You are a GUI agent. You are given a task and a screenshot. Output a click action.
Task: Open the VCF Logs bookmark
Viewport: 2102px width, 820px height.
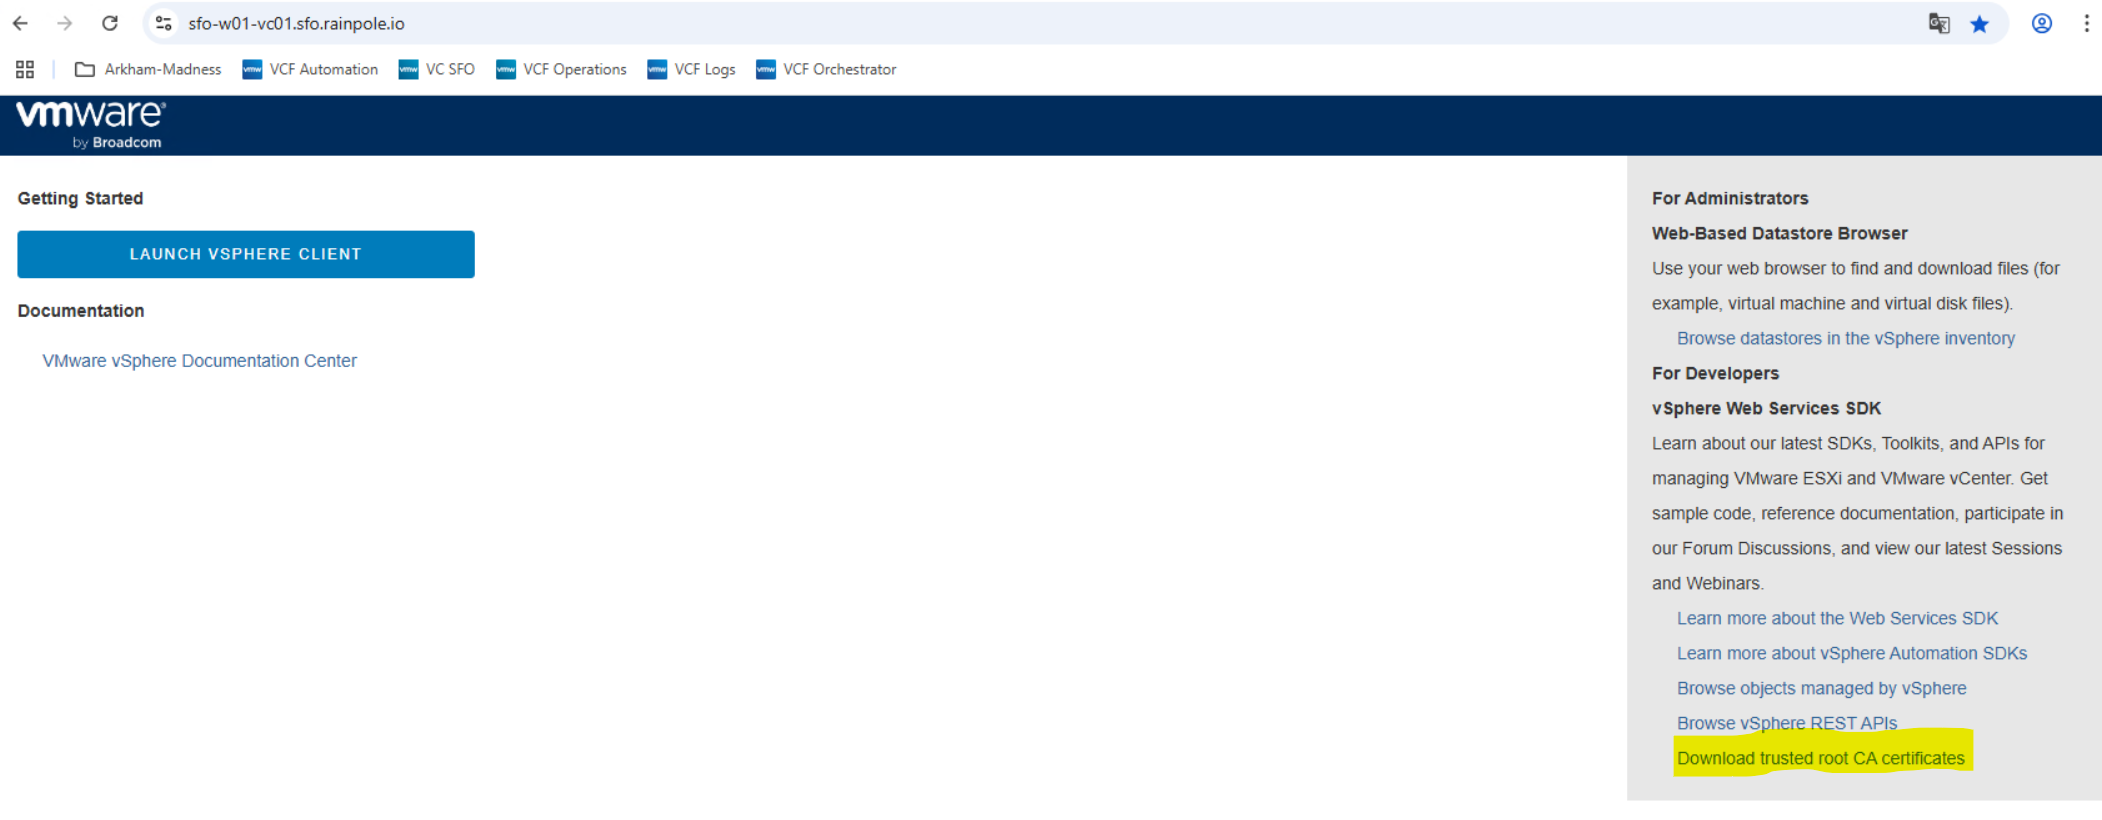pyautogui.click(x=691, y=69)
